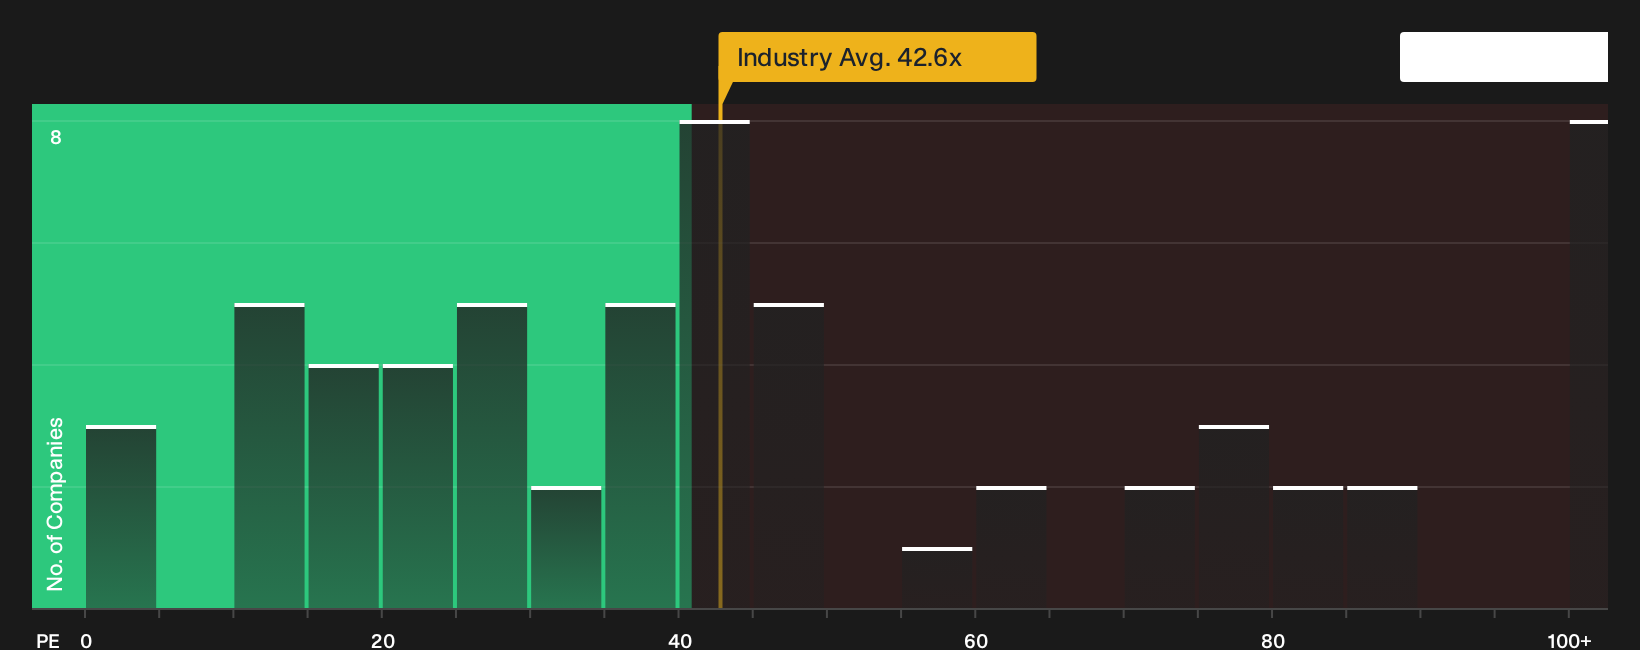The height and width of the screenshot is (650, 1640).
Task: Select the histogram bar for PE 15-20
Action: [x=343, y=486]
